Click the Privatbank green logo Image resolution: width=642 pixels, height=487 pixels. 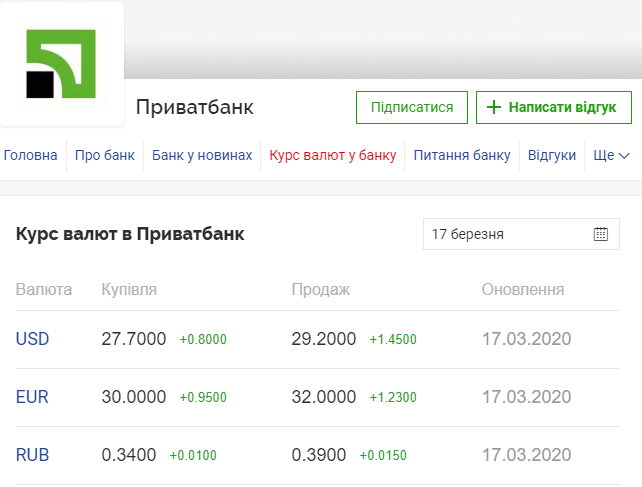61,64
